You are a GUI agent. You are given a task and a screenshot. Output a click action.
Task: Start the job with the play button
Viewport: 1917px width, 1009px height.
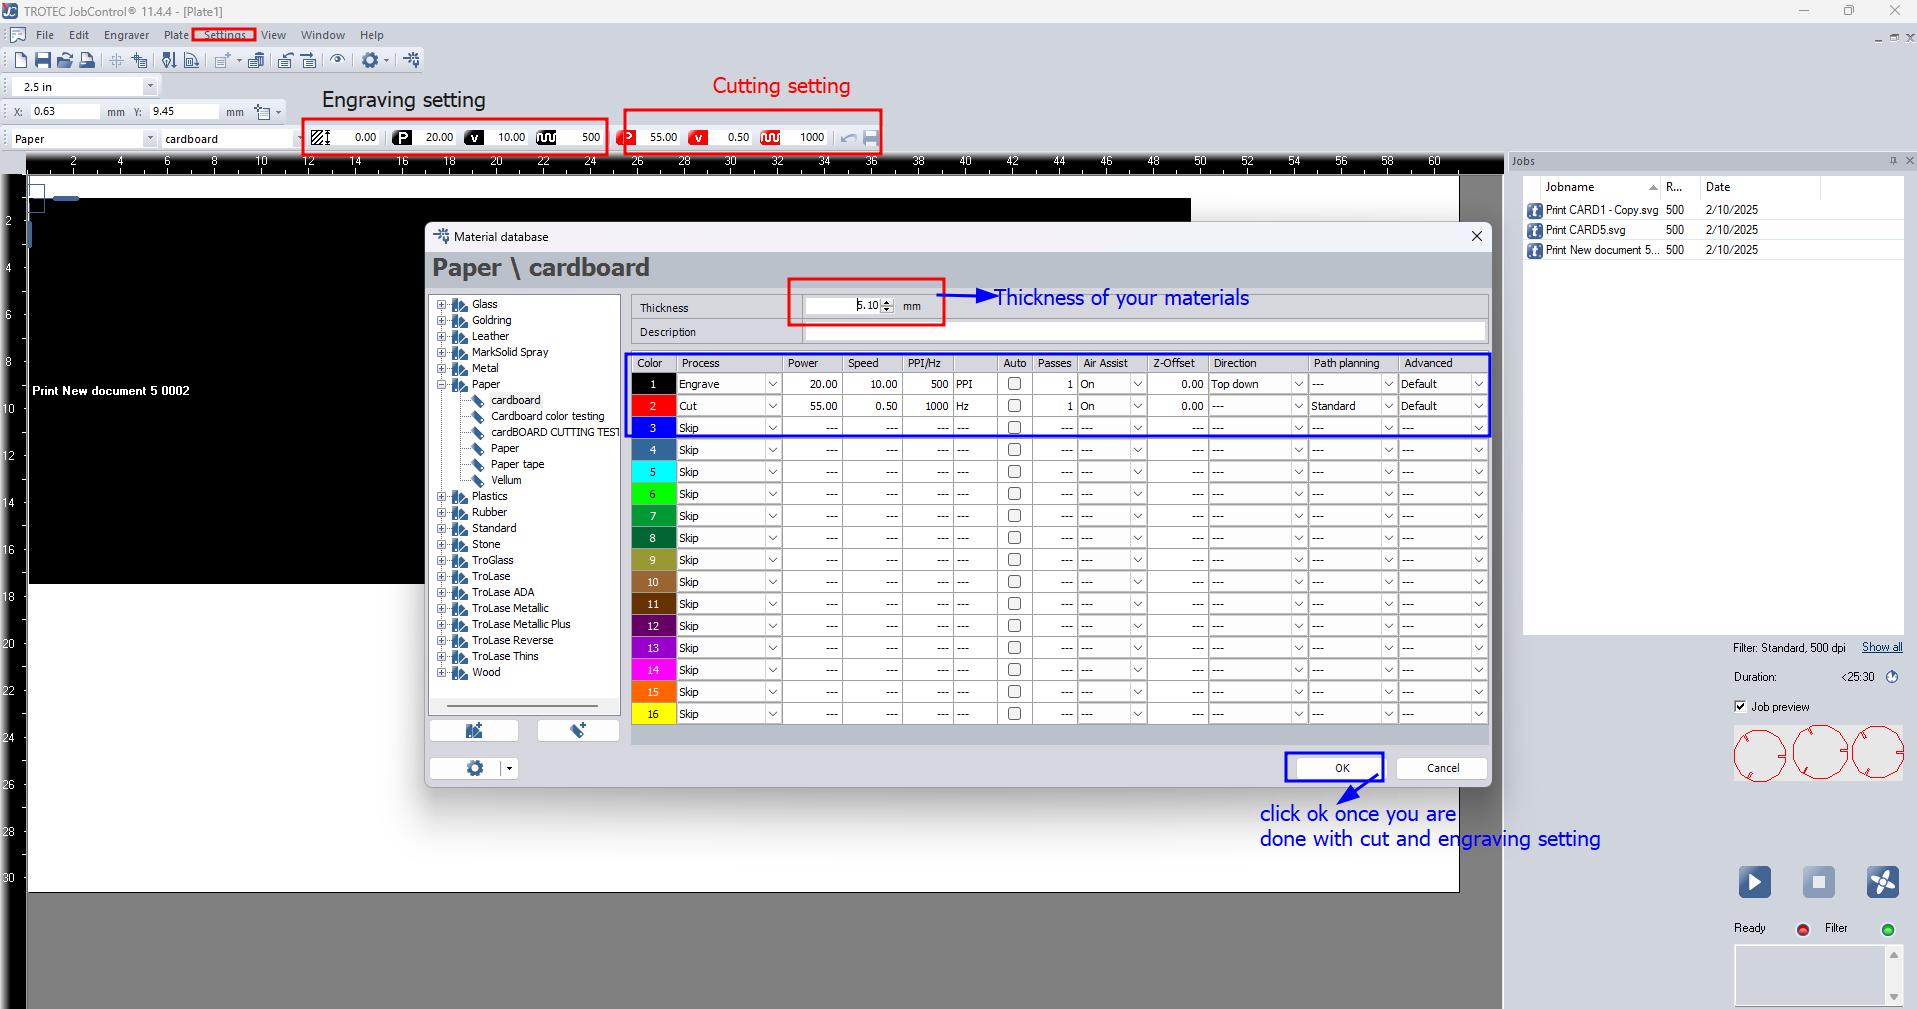coord(1754,882)
